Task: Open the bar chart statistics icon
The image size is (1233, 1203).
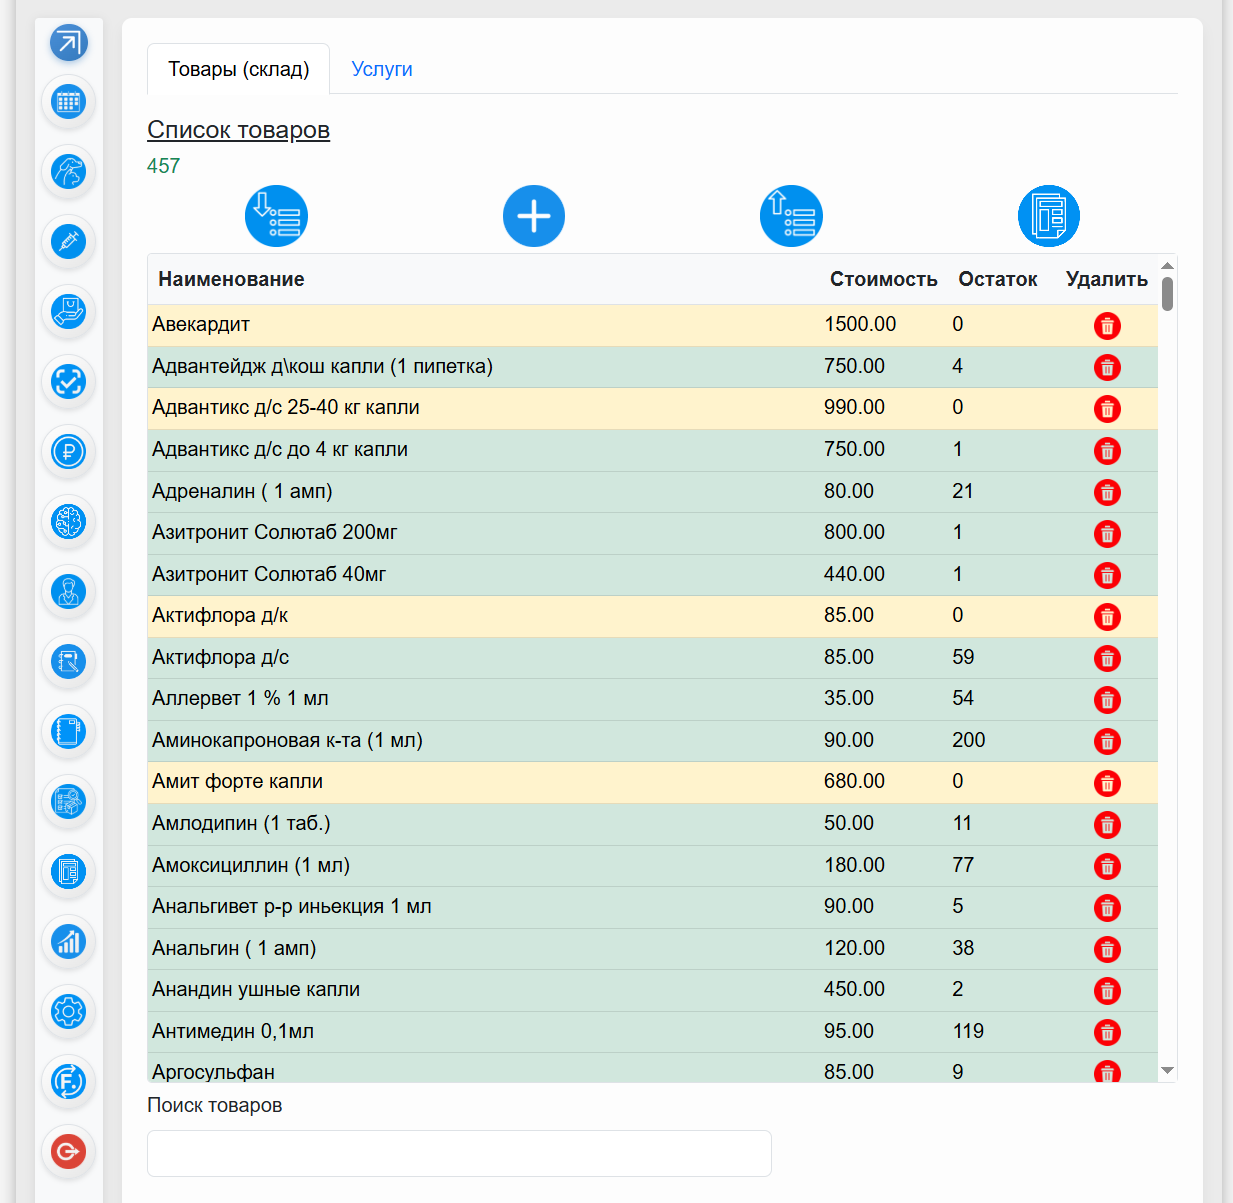Action: [69, 942]
